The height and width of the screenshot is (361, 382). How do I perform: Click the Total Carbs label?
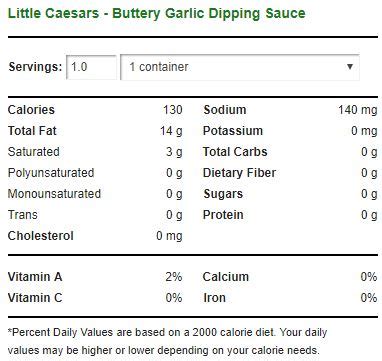pos(235,152)
